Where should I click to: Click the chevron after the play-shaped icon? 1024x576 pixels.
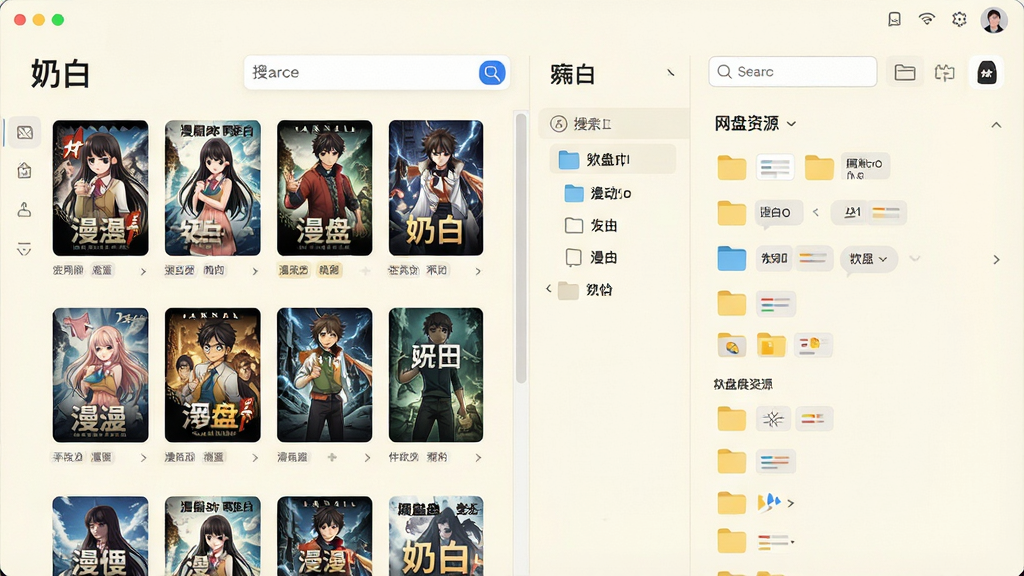(791, 503)
